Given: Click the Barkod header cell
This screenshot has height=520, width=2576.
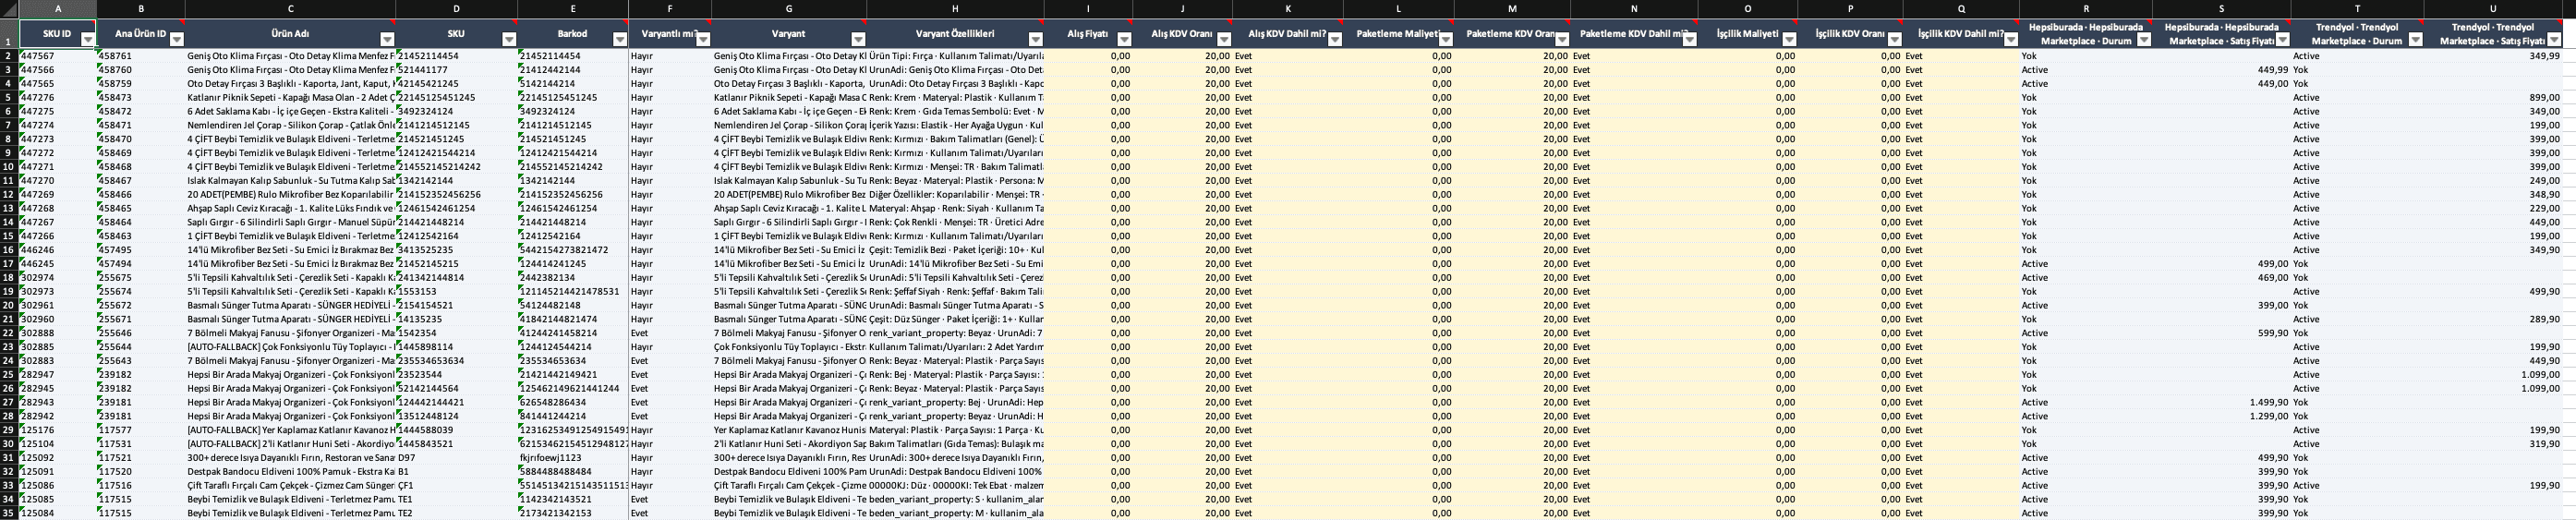Looking at the screenshot, I should click(x=573, y=33).
